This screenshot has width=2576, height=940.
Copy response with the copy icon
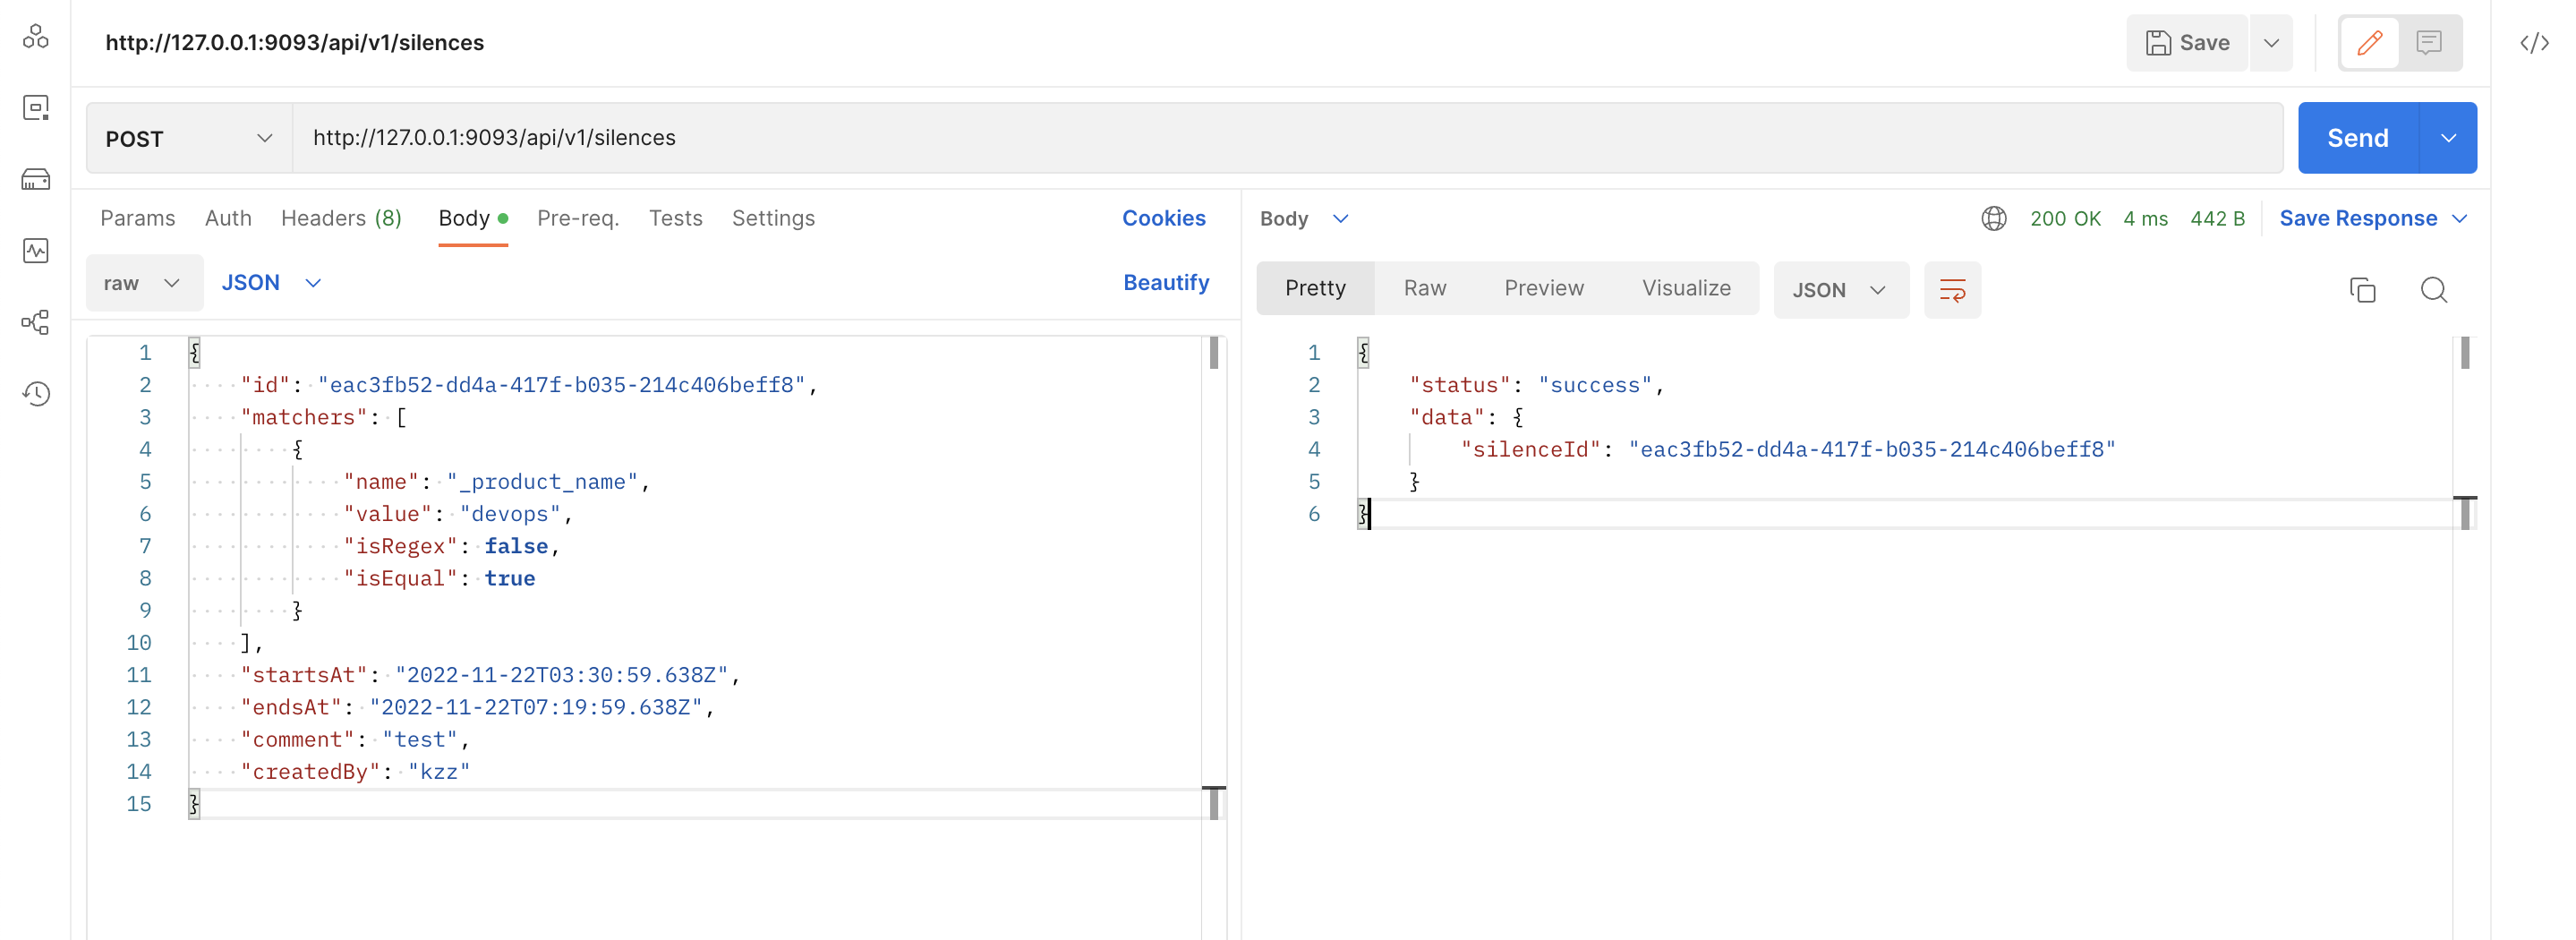pyautogui.click(x=2362, y=290)
